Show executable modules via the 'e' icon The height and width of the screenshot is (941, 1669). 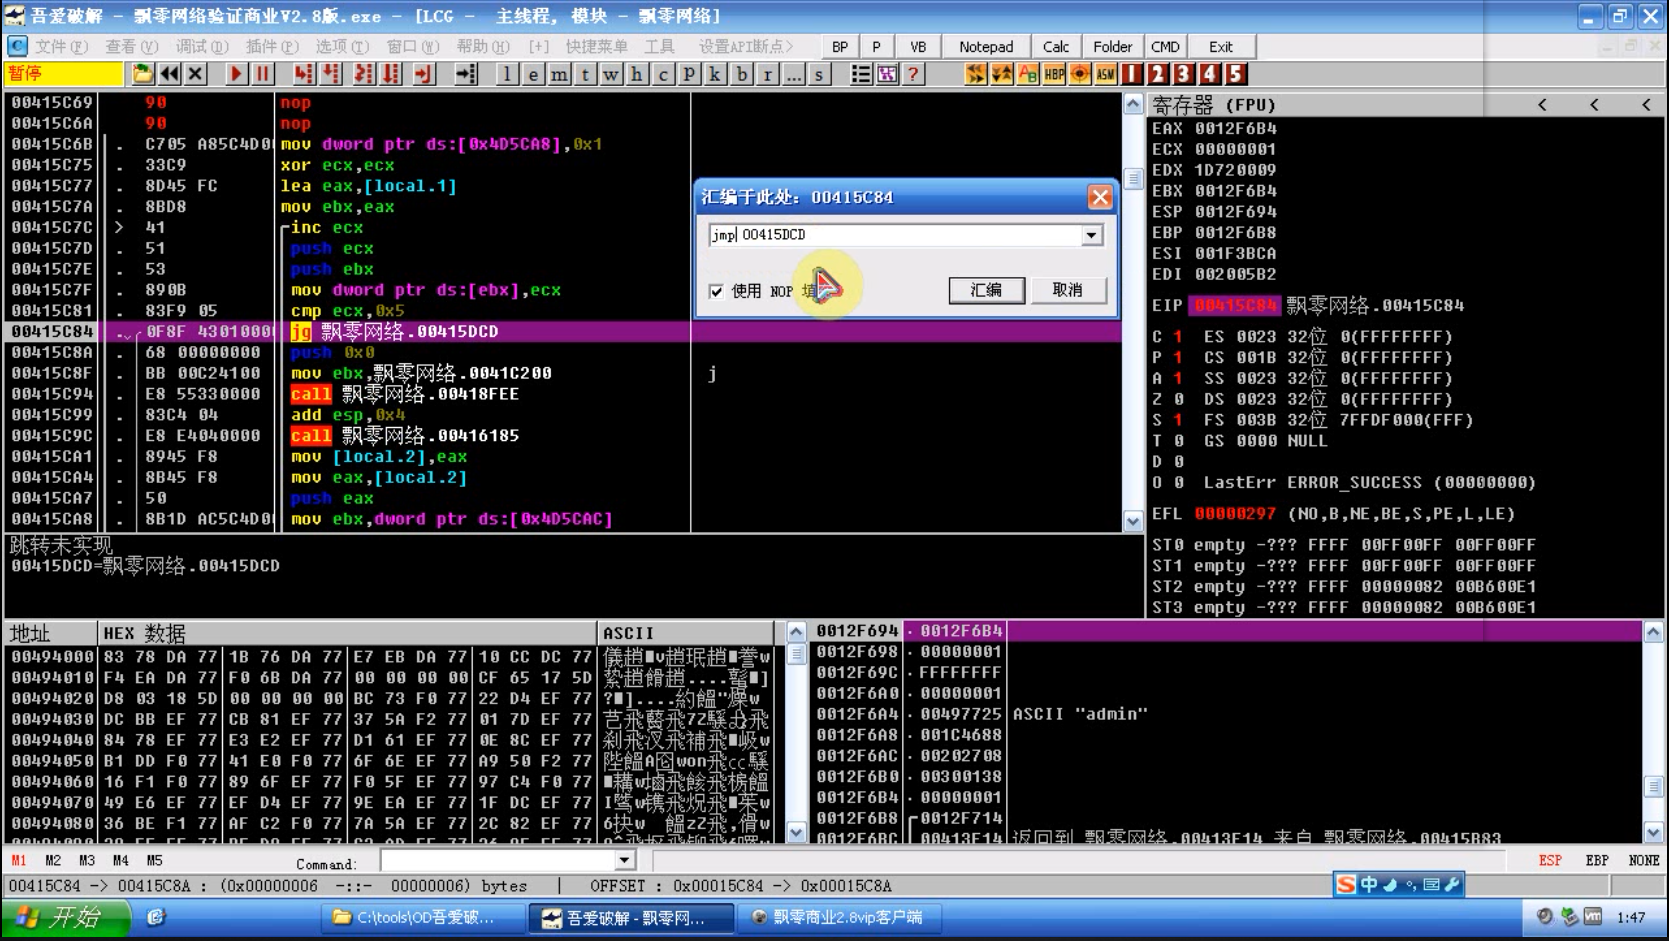(534, 74)
